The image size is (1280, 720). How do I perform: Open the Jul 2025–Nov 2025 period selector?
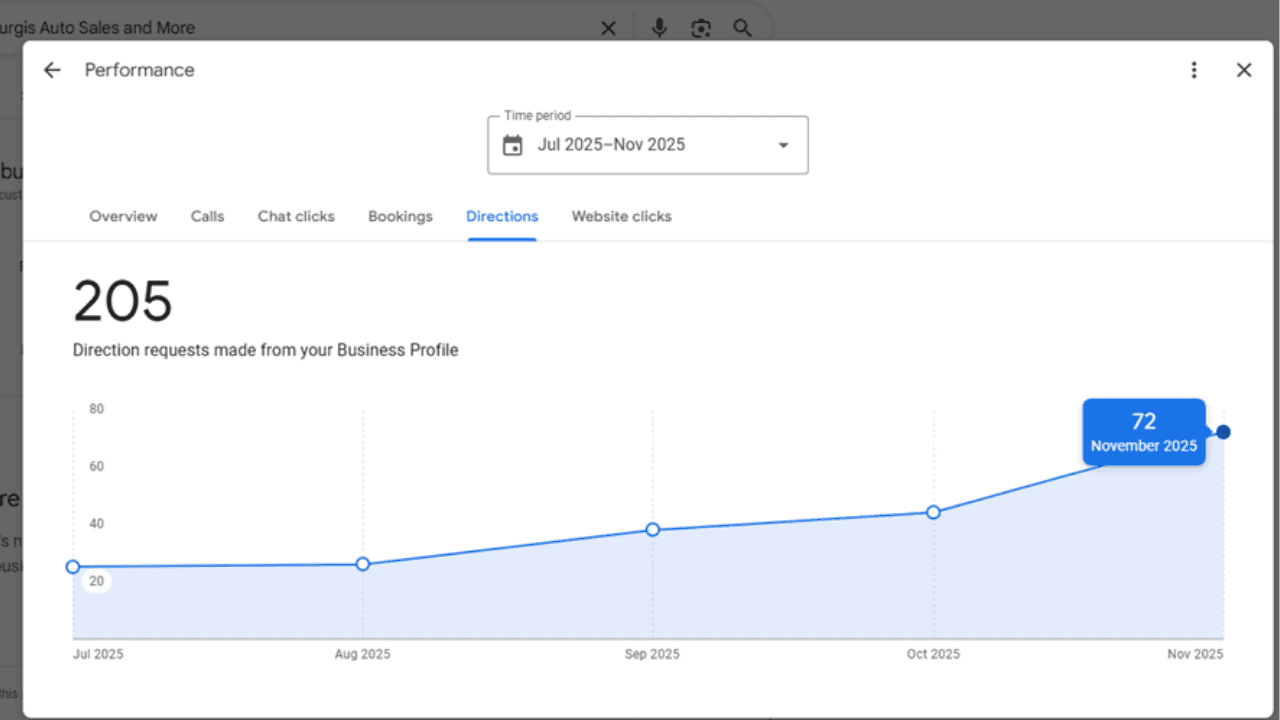point(611,145)
